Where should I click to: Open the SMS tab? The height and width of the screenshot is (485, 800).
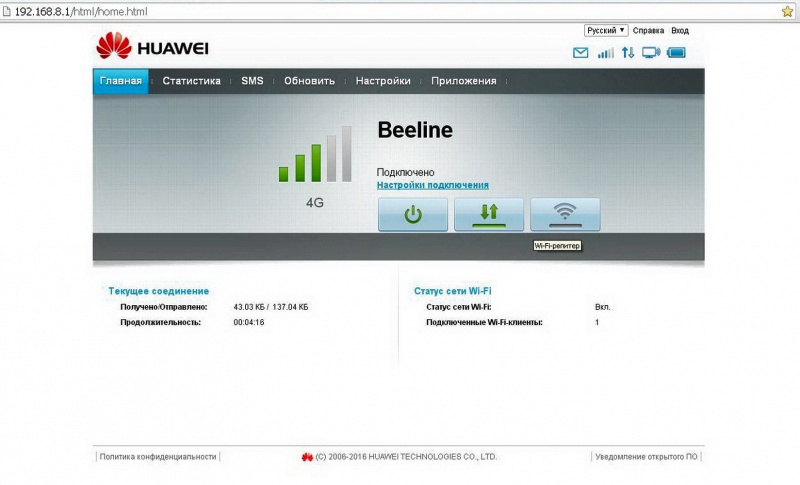252,81
